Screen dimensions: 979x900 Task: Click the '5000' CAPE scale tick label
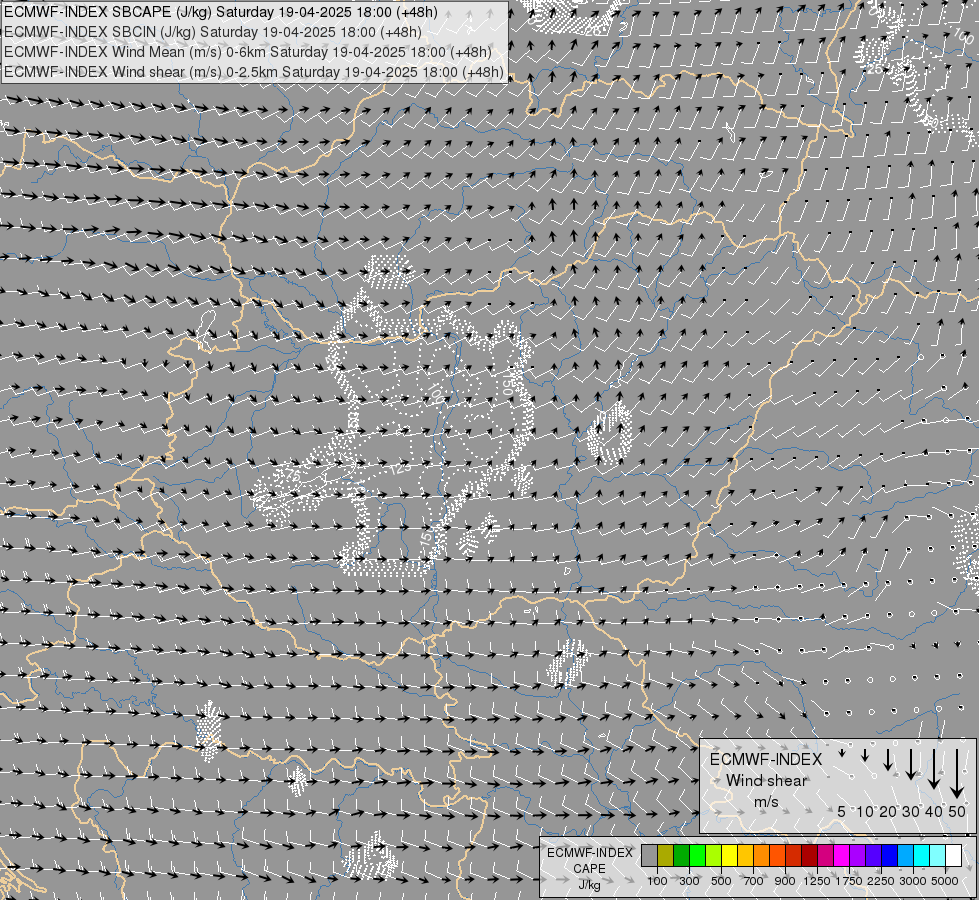(945, 881)
